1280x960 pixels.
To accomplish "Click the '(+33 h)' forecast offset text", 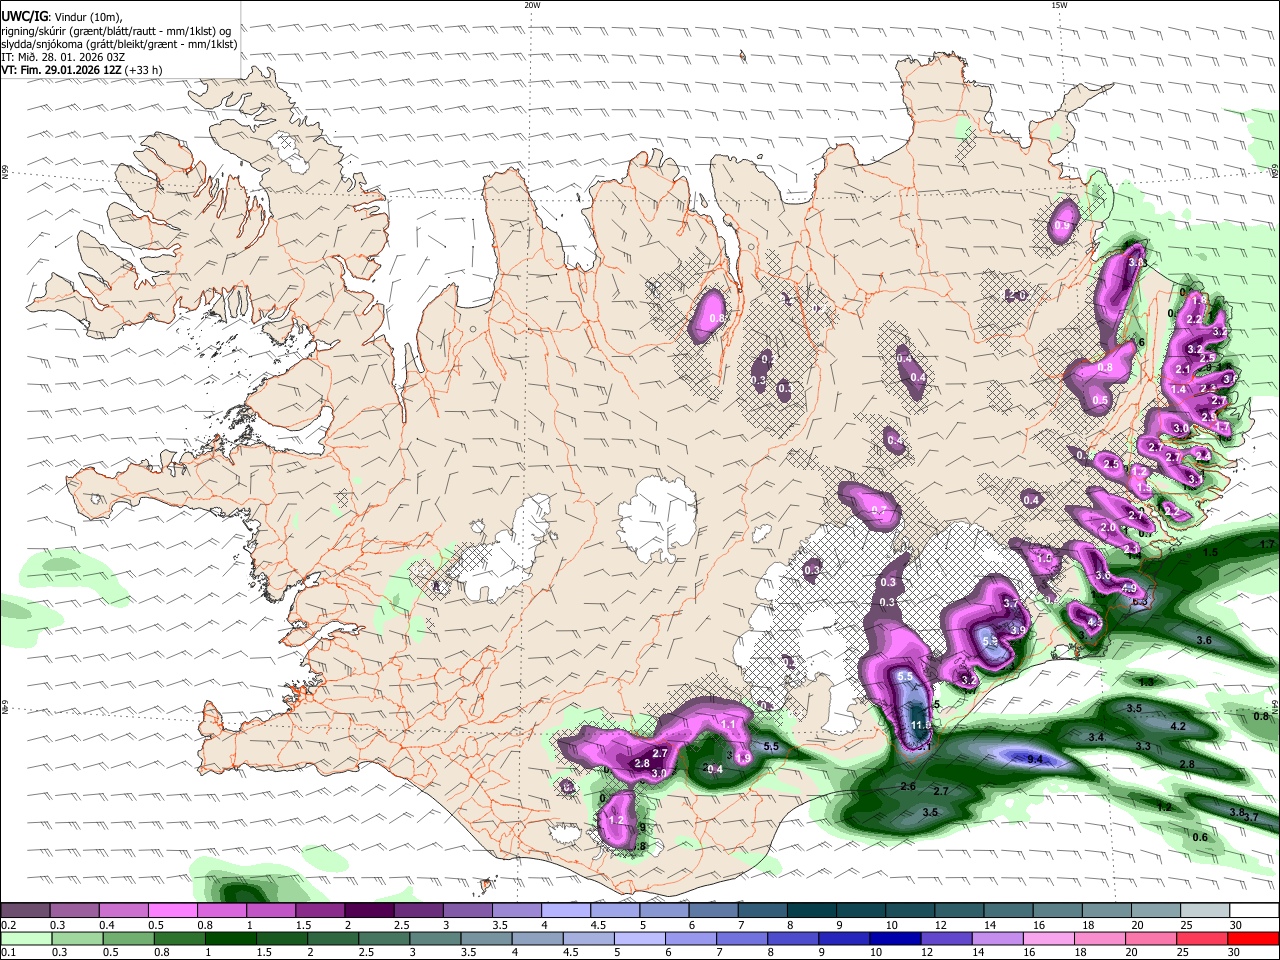I will tap(144, 70).
